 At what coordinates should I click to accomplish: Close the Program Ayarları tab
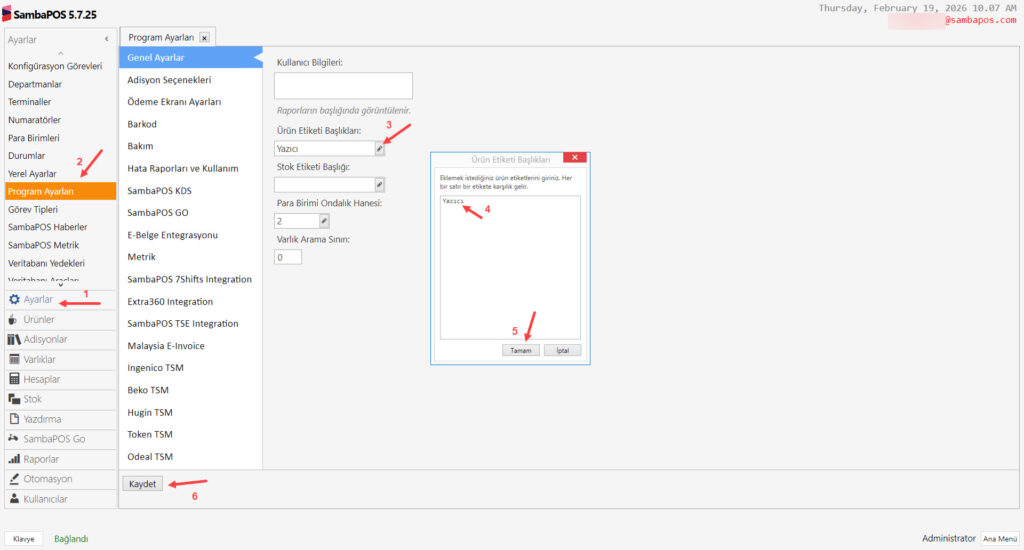pos(204,38)
